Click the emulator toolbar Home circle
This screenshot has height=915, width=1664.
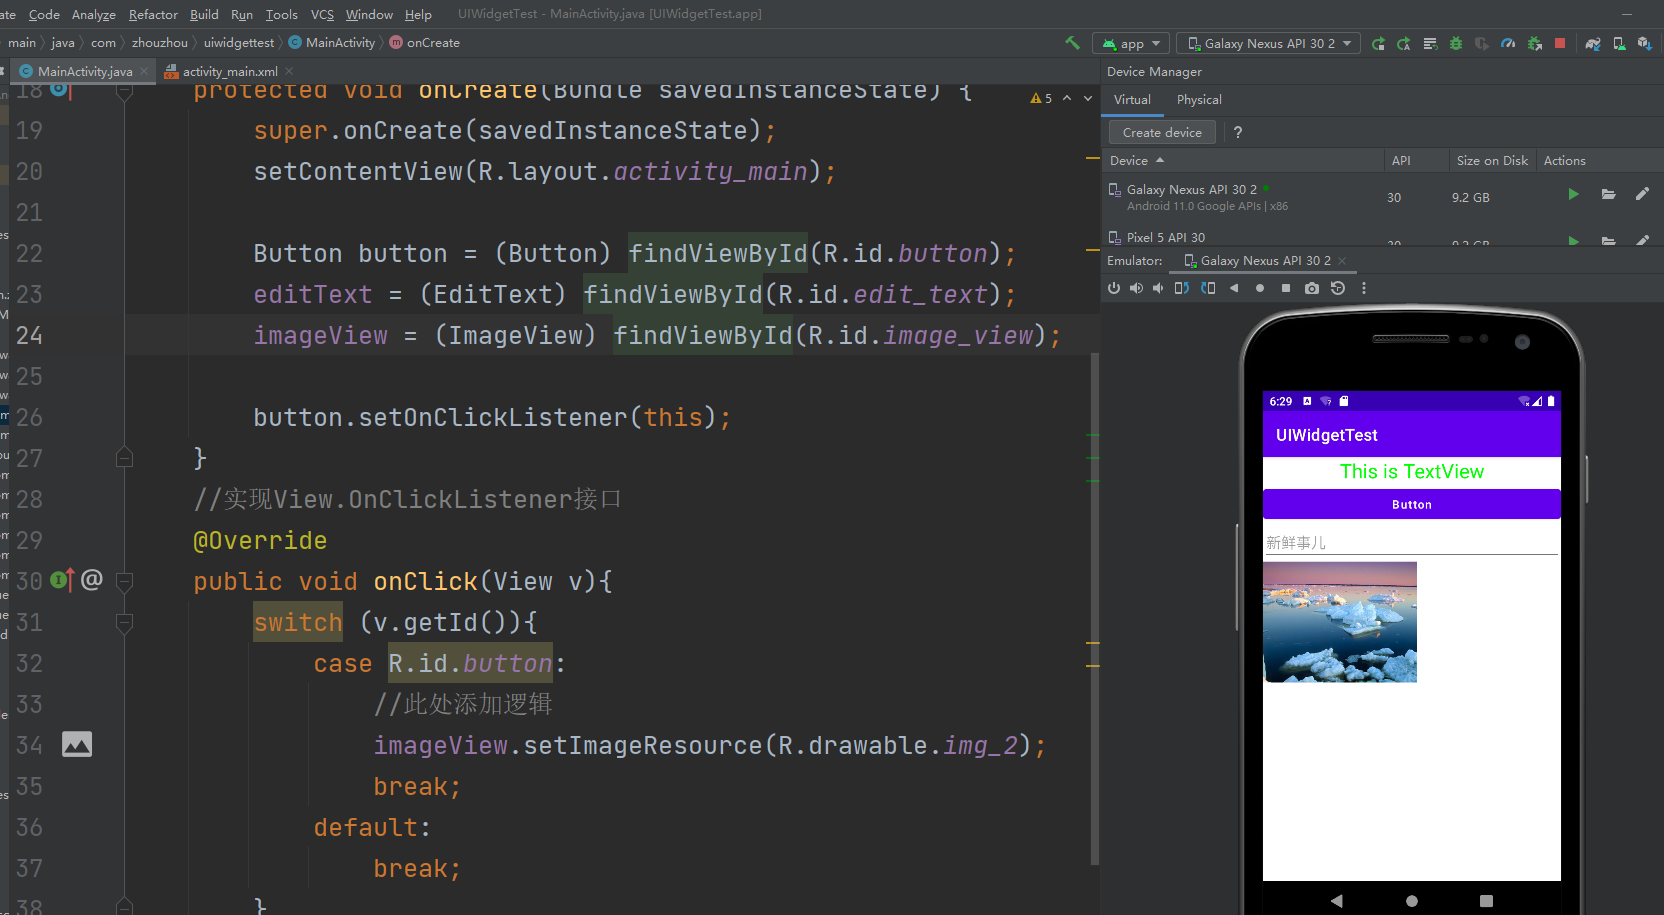point(1260,288)
